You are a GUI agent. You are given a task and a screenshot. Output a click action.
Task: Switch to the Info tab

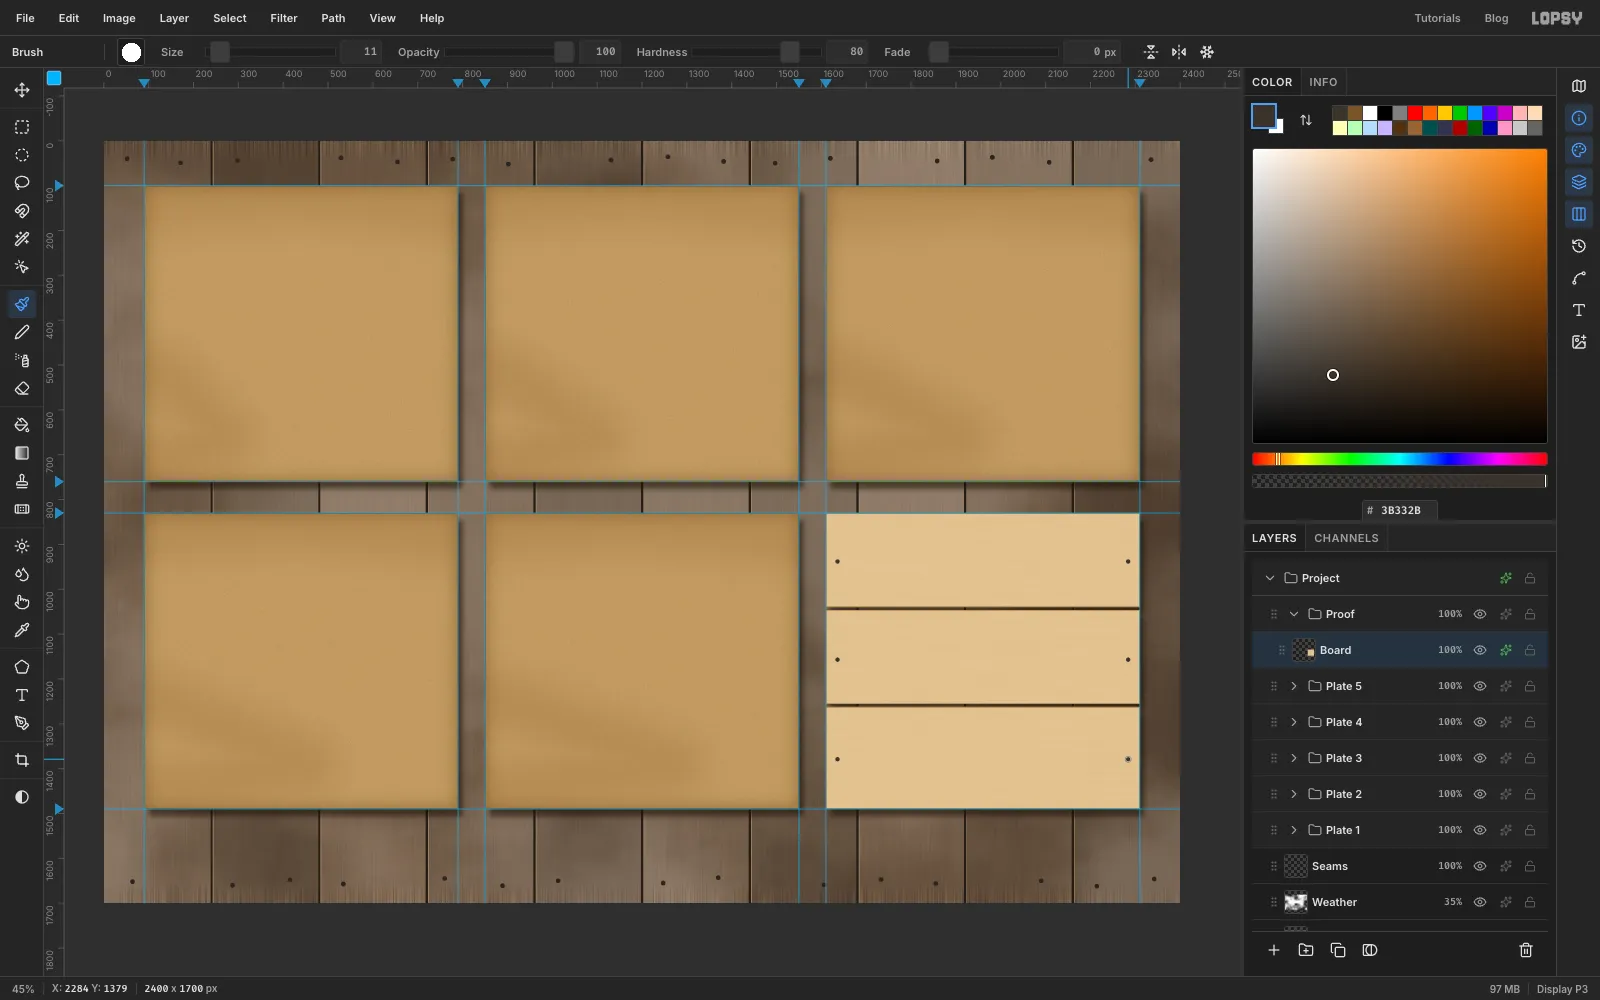[x=1323, y=82]
